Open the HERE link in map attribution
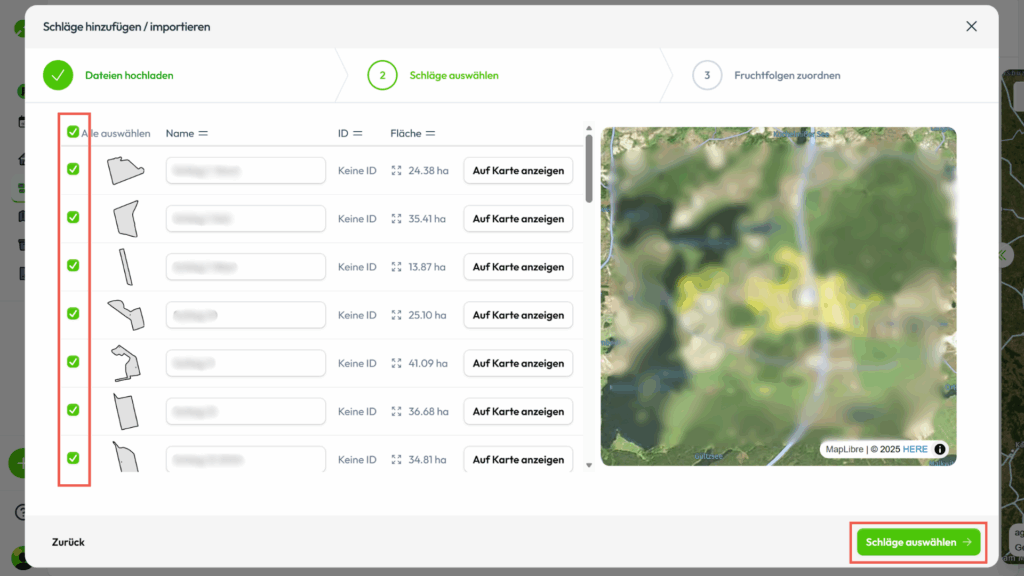The width and height of the screenshot is (1024, 576). point(915,449)
